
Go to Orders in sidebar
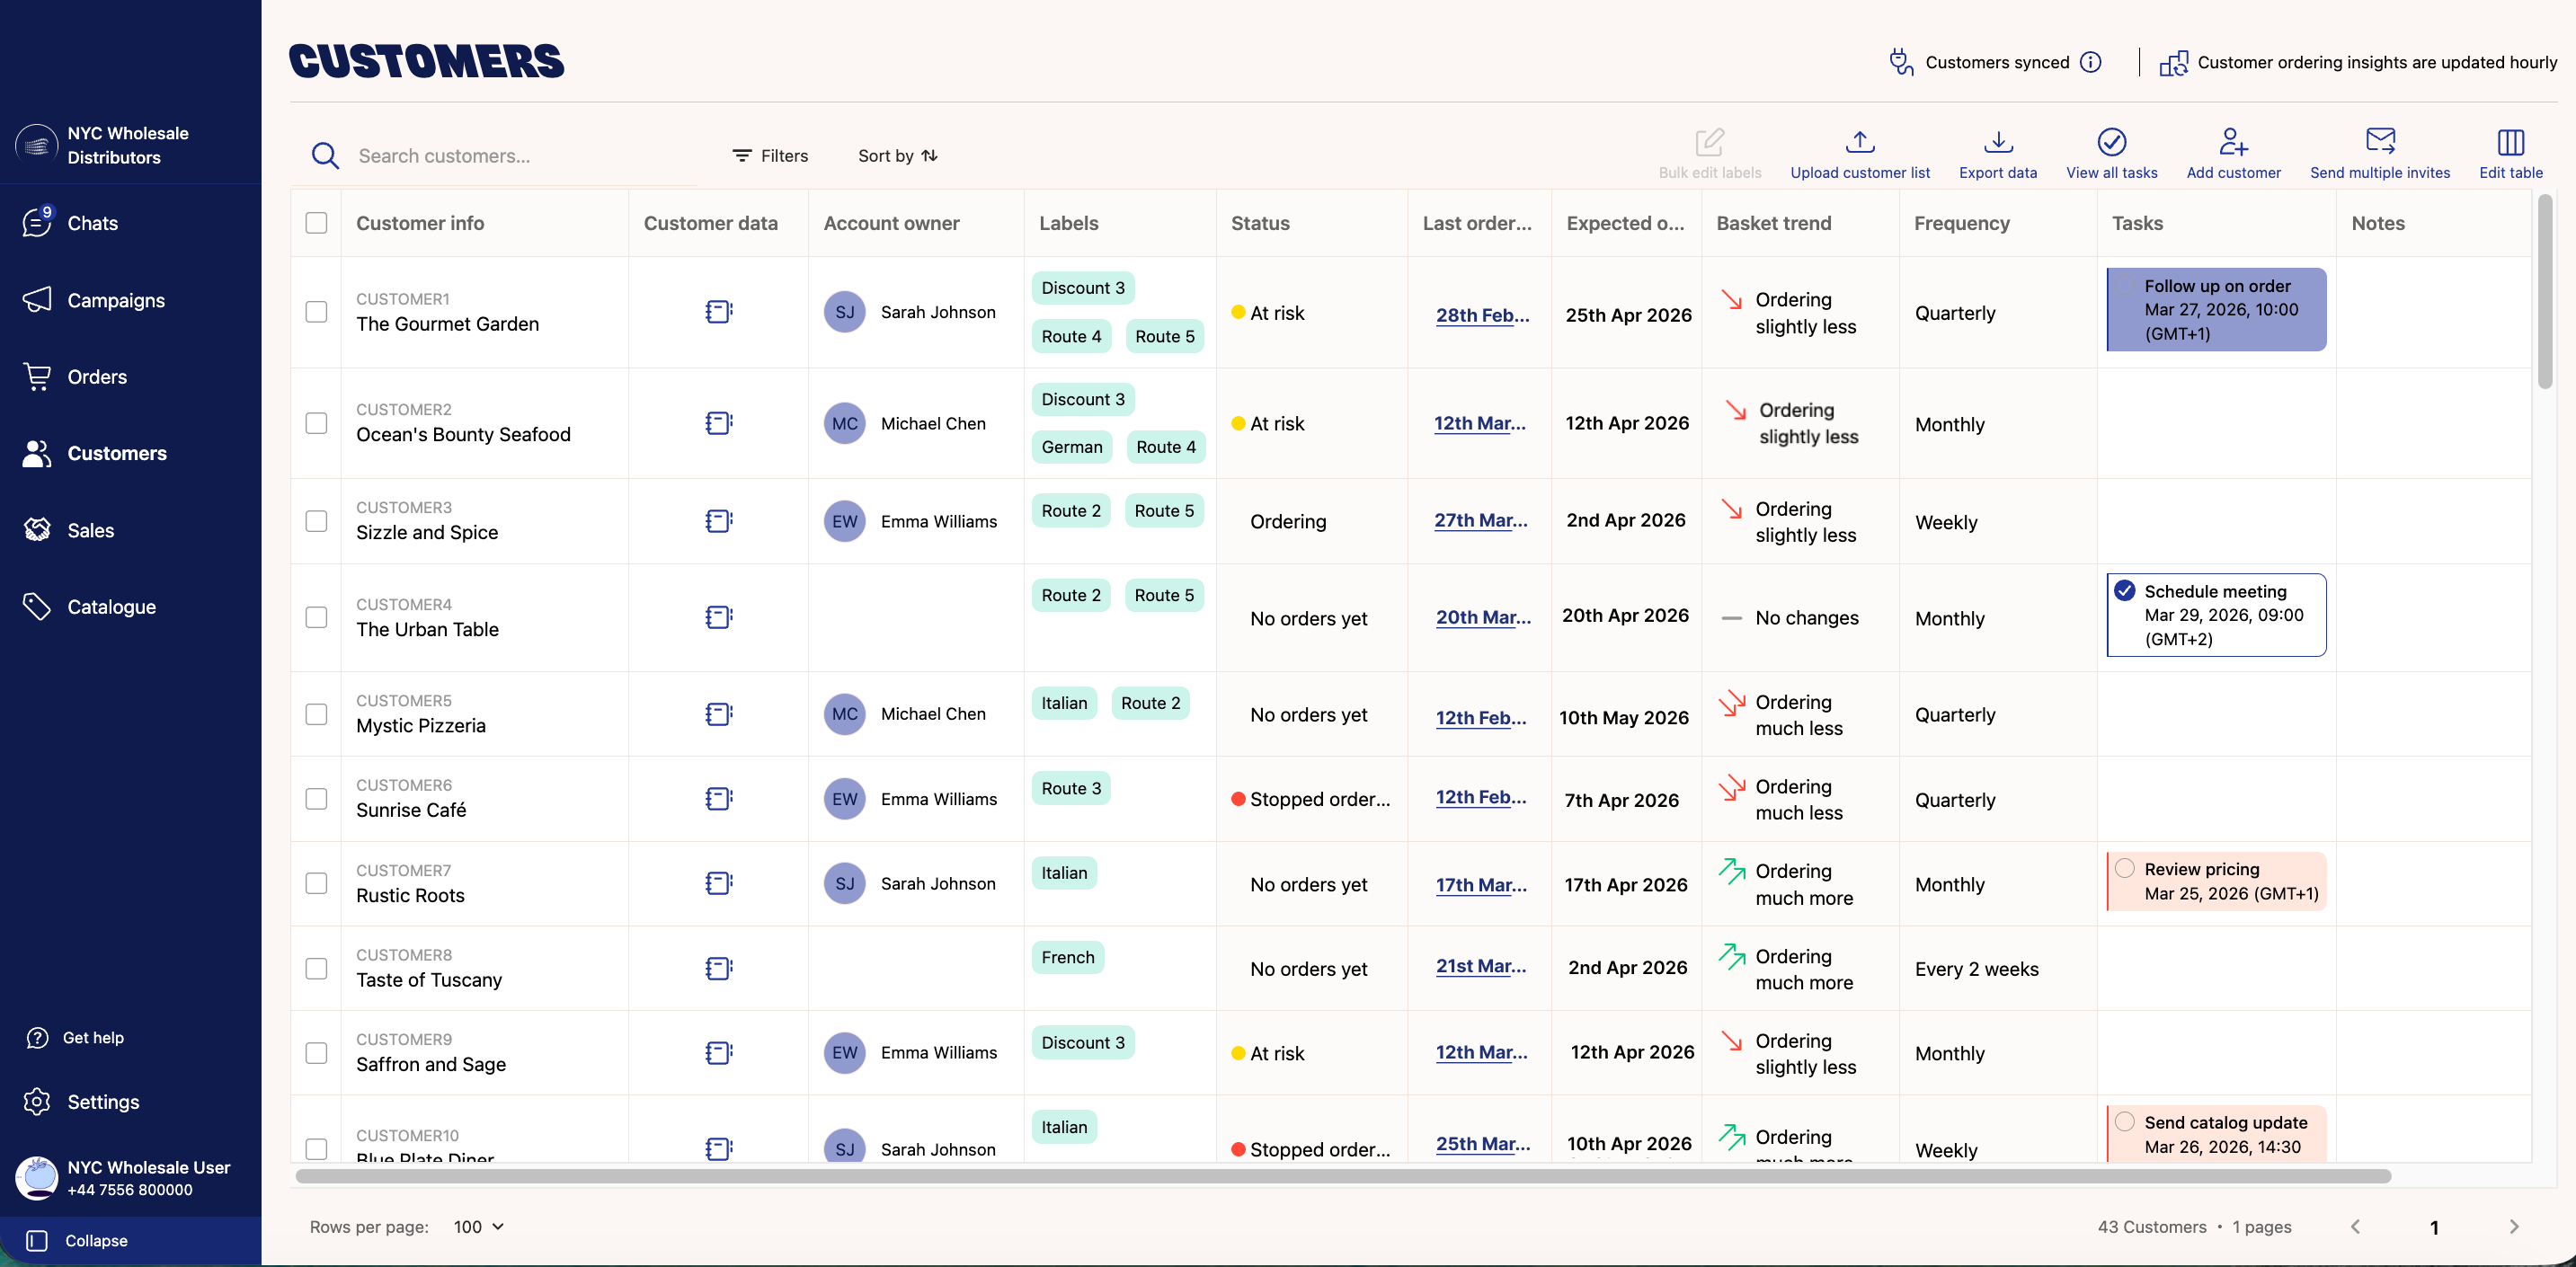[96, 377]
